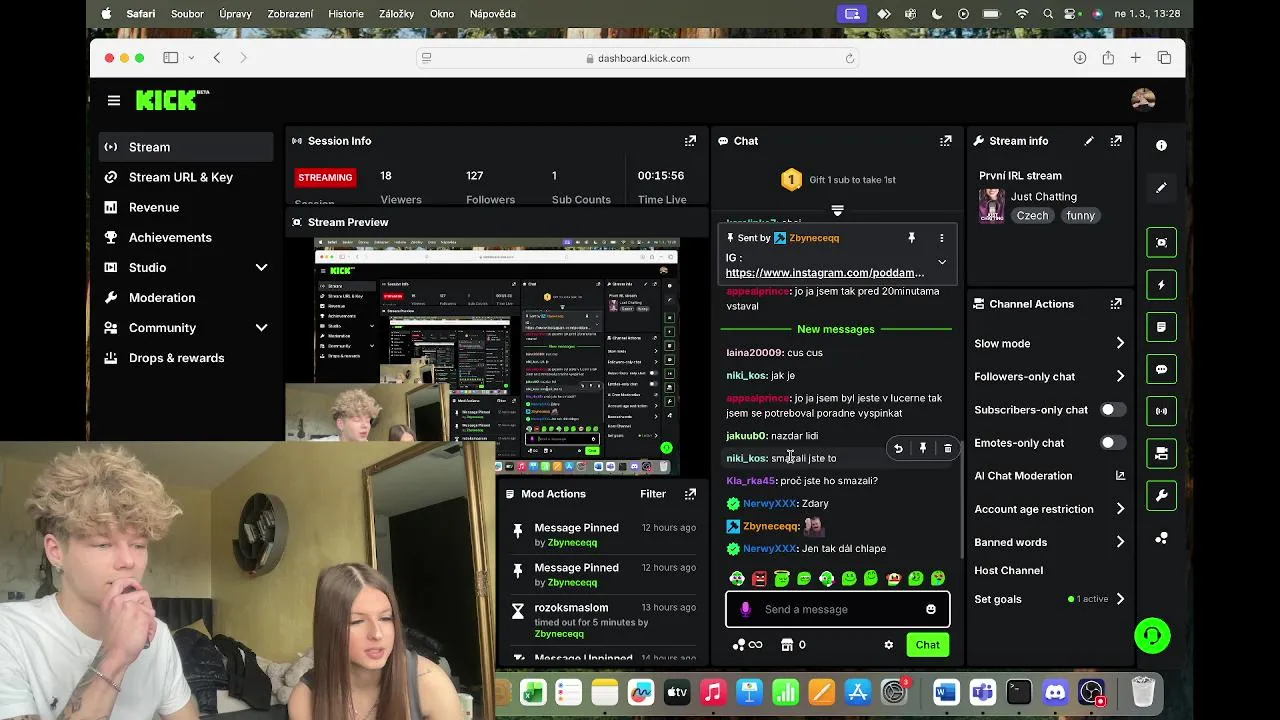Toggle the note widget icon in sidebar

tap(1161, 327)
